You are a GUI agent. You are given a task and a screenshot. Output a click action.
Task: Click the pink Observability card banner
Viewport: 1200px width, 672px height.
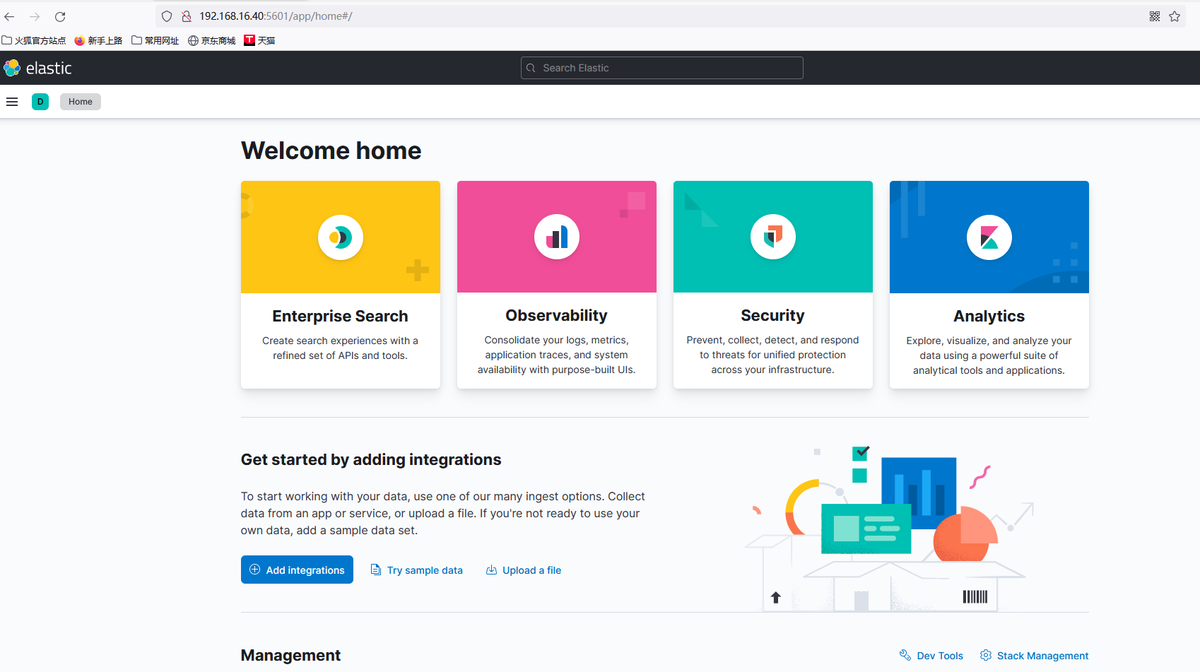tap(557, 237)
